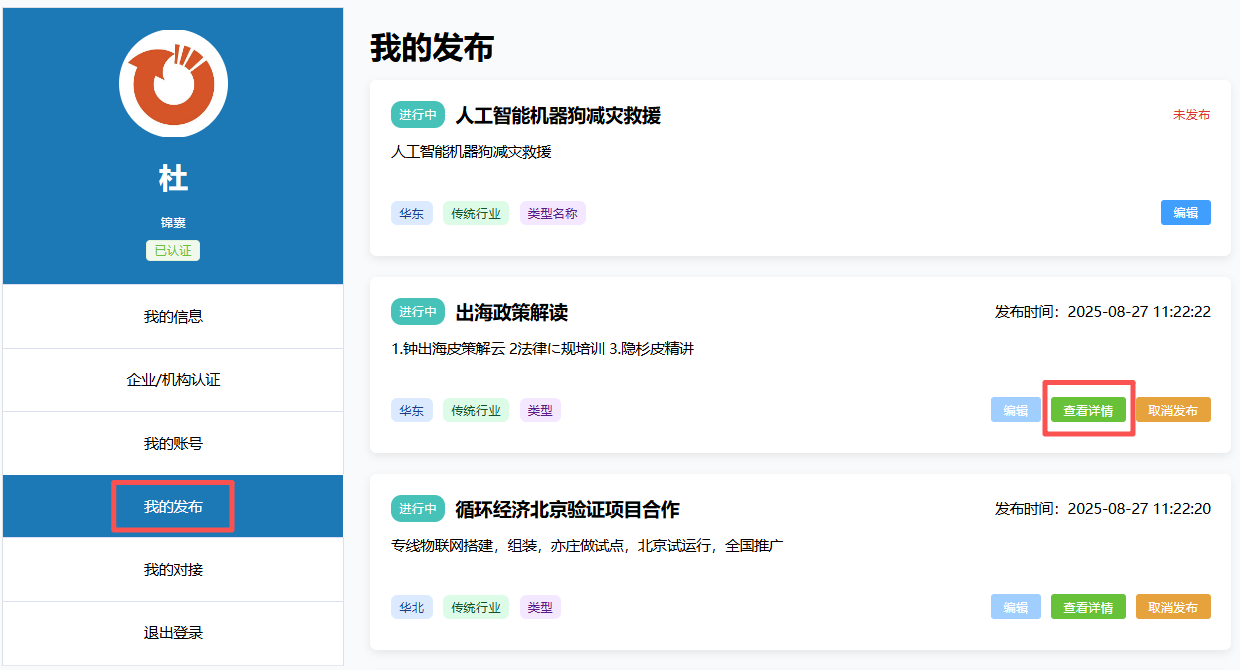Image resolution: width=1240 pixels, height=670 pixels.
Task: Click the 华北 region tag
Action: [x=411, y=607]
